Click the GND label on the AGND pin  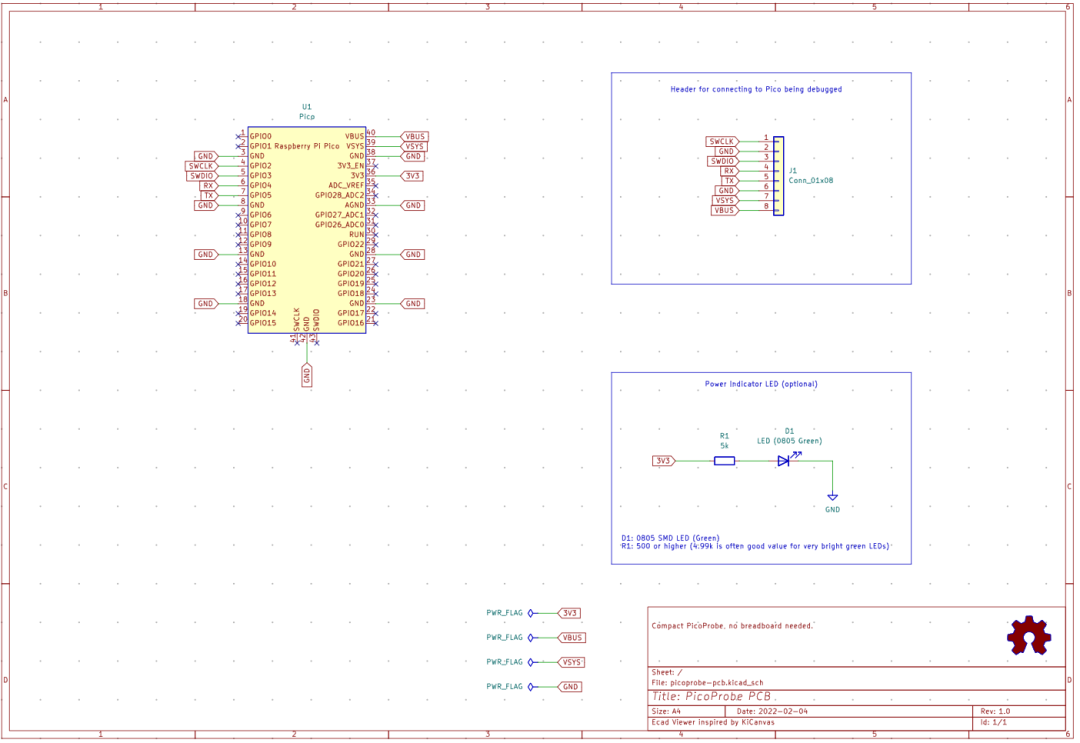[x=413, y=205]
